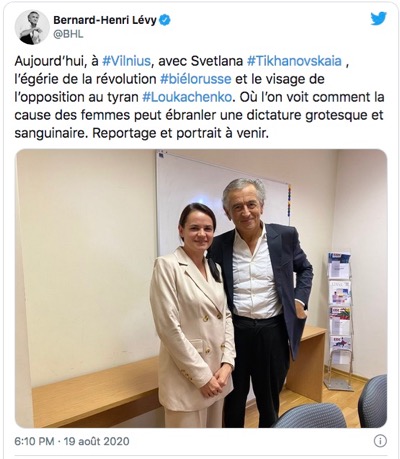Follow the #Tikhanovskaia hashtag
The height and width of the screenshot is (459, 400).
(294, 61)
